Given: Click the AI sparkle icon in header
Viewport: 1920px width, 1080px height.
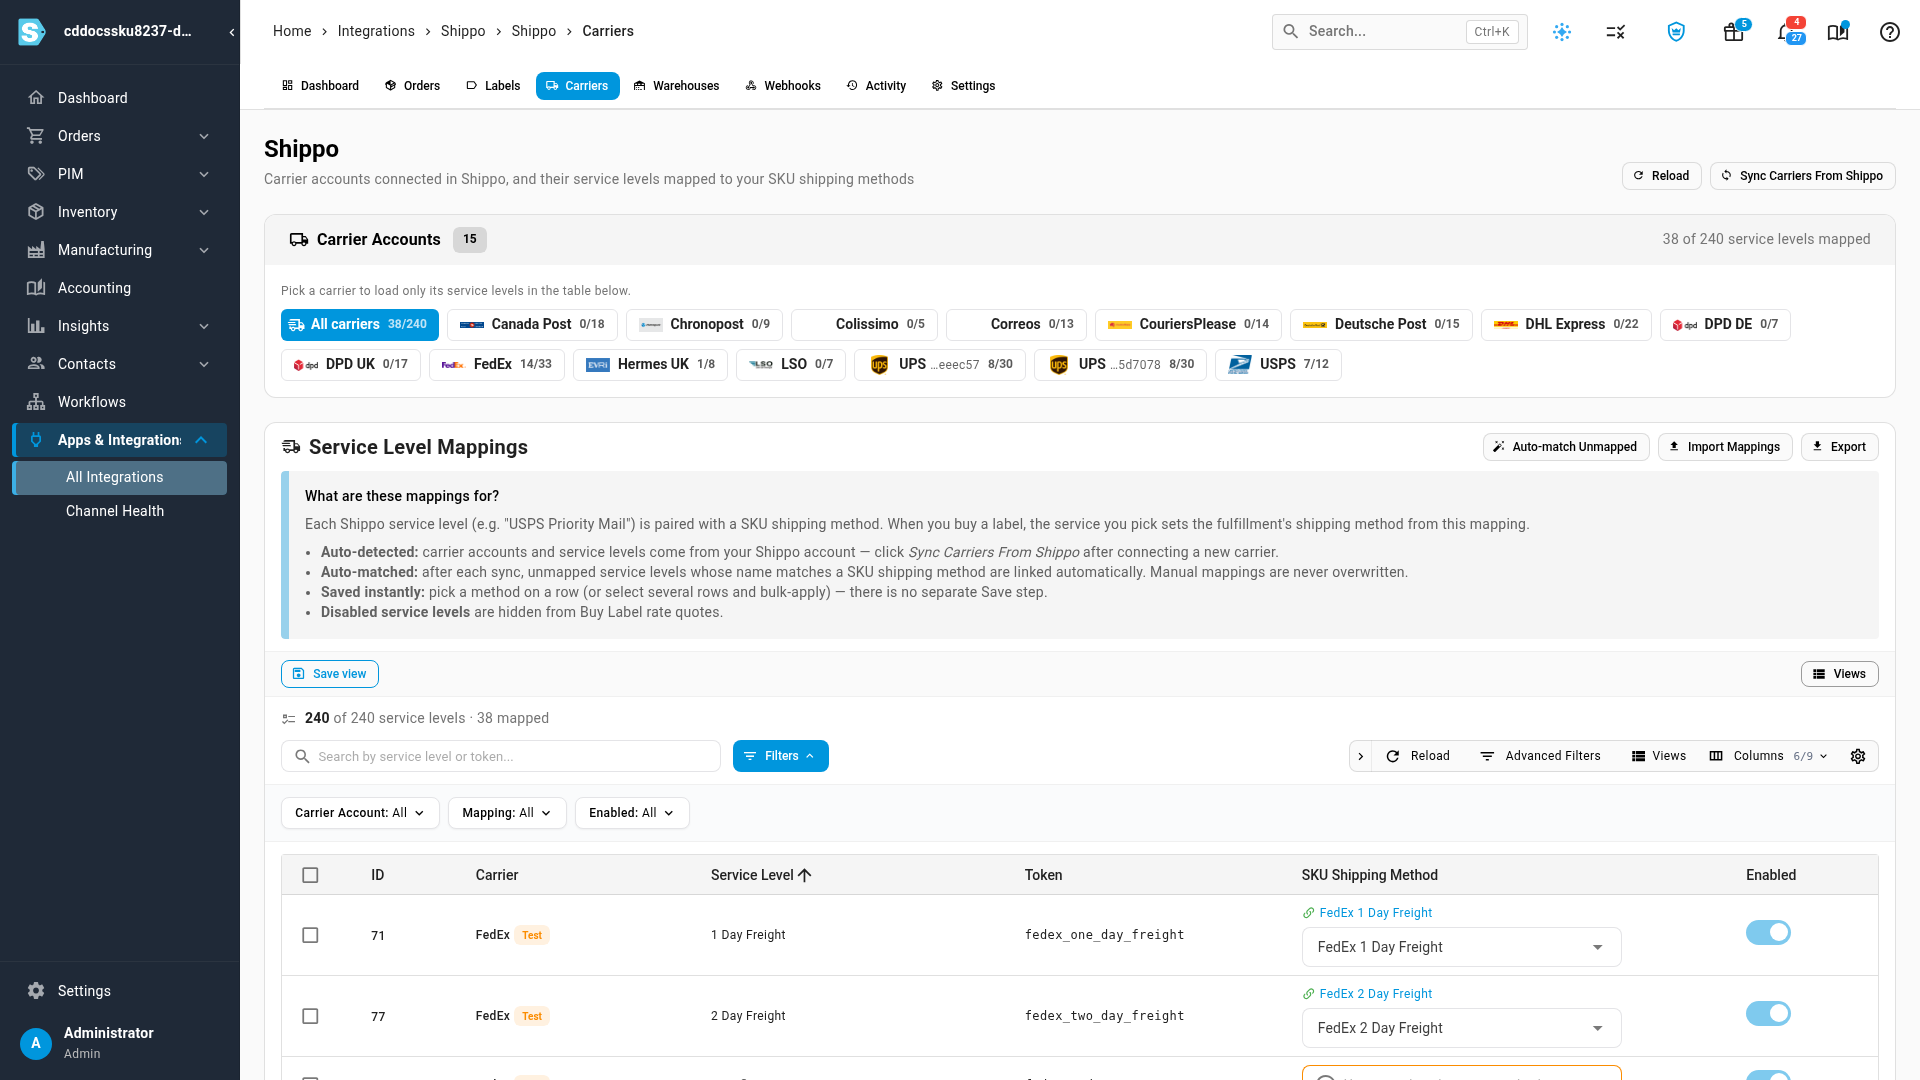Looking at the screenshot, I should click(x=1562, y=32).
